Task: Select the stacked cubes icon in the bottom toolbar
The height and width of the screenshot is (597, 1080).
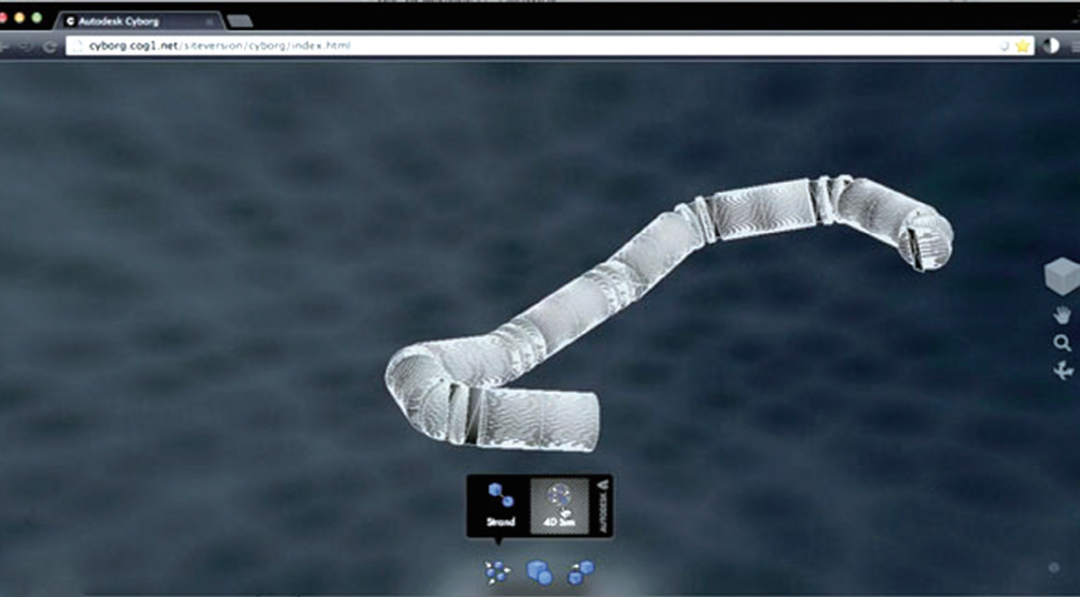Action: pyautogui.click(x=578, y=571)
